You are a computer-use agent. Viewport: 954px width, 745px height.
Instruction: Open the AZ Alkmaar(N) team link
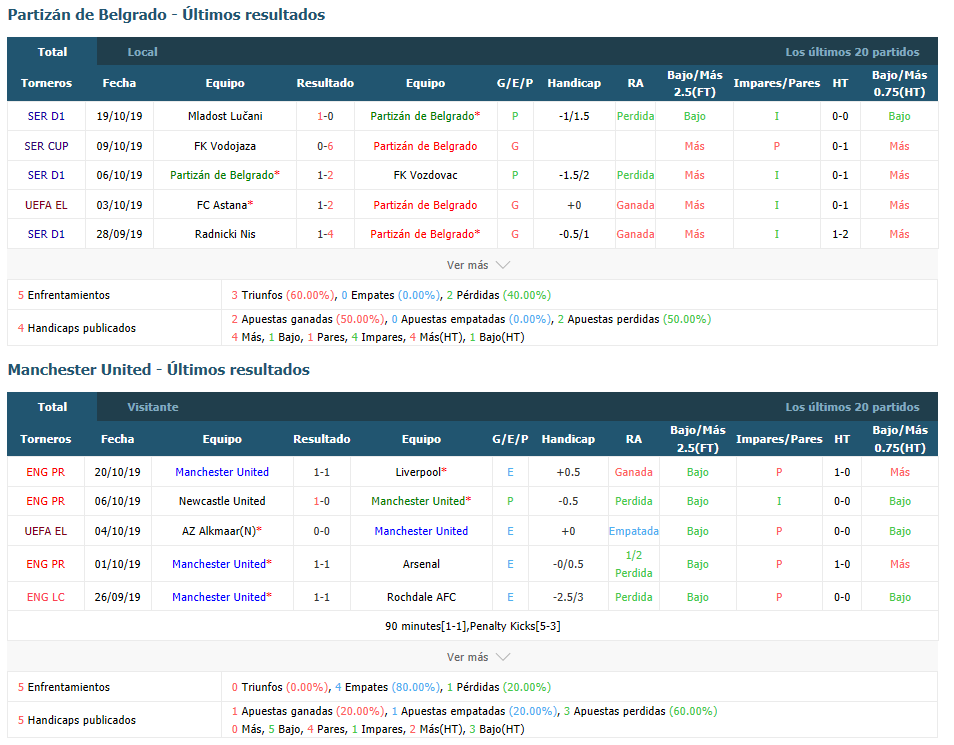[222, 531]
